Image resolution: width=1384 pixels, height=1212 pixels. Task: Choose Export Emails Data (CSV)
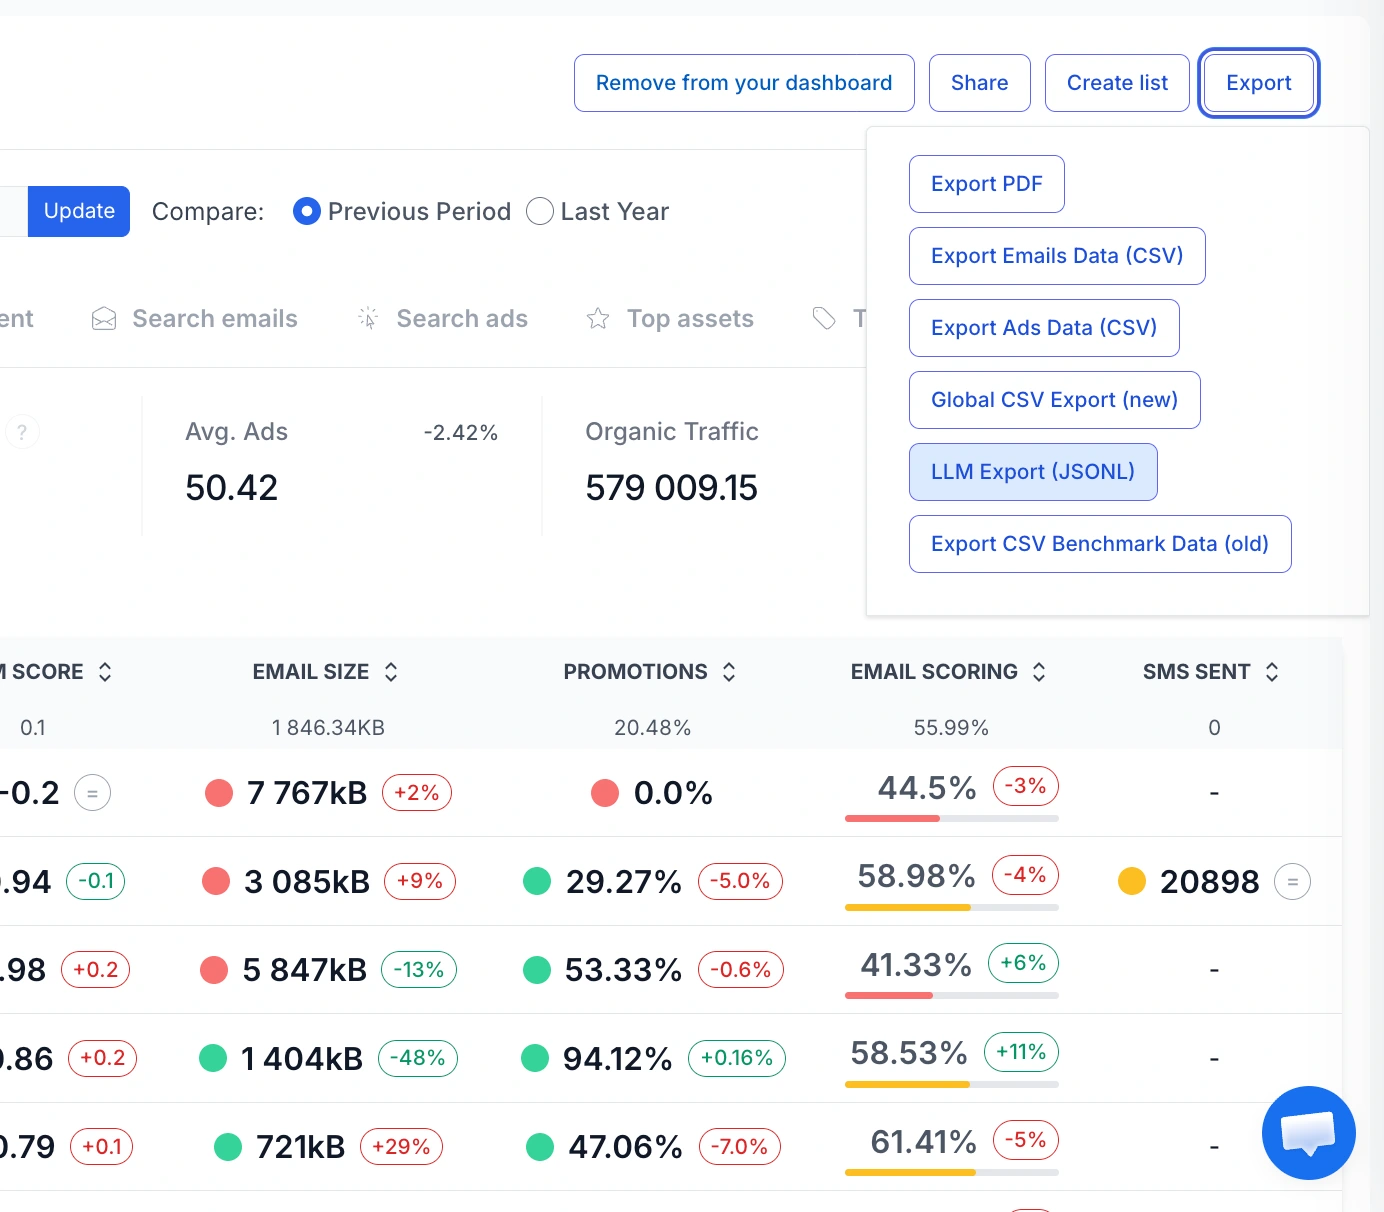coord(1057,256)
